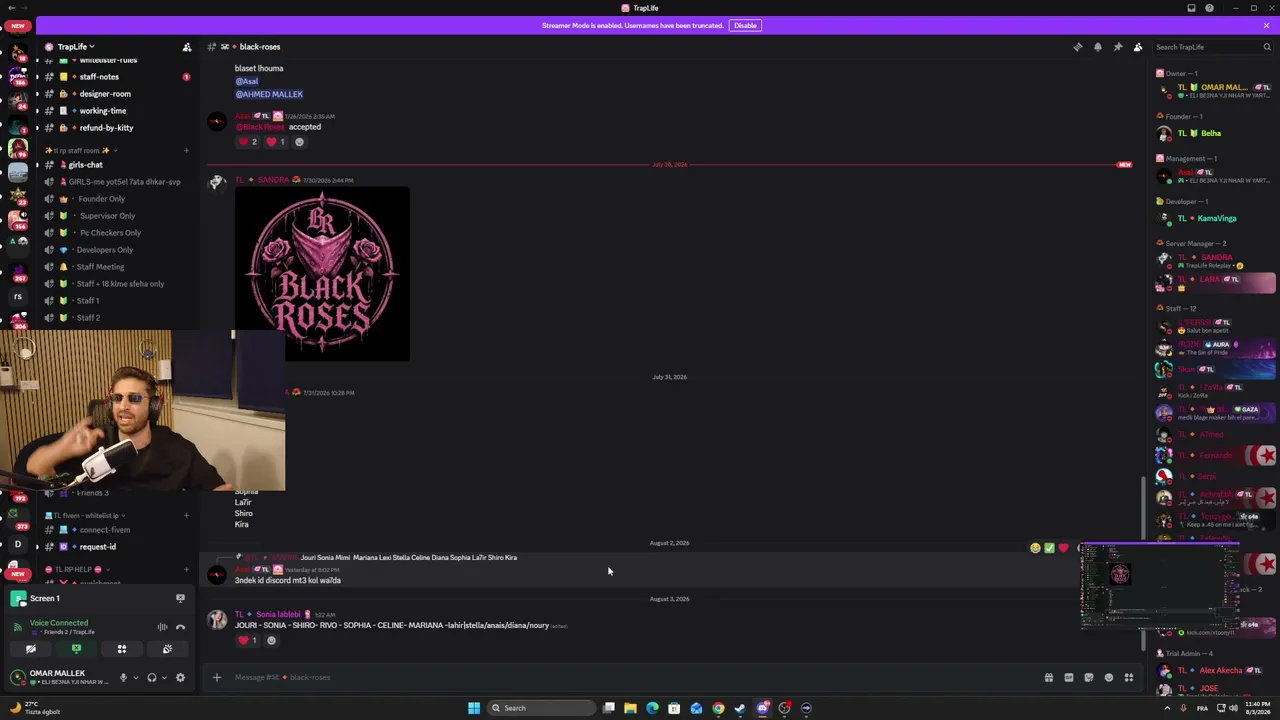The width and height of the screenshot is (1280, 720).
Task: Click the invite people icon beside TrapLife
Action: 186,47
